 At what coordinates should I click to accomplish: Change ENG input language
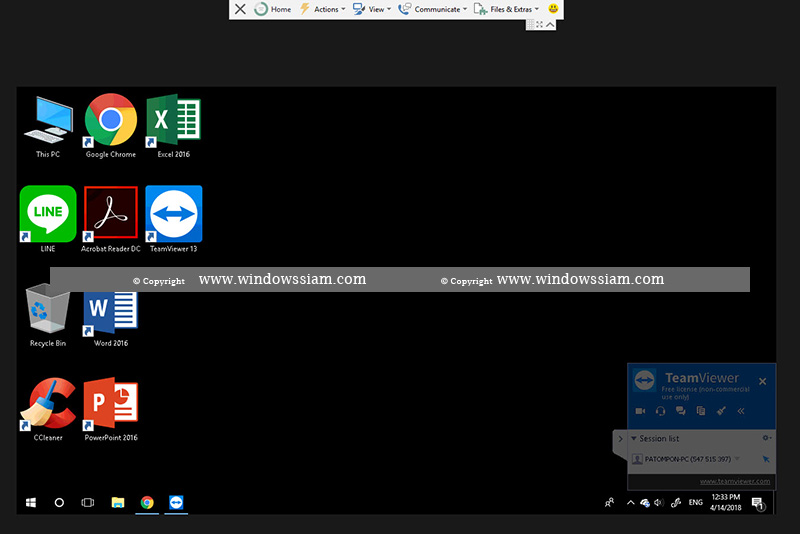695,503
